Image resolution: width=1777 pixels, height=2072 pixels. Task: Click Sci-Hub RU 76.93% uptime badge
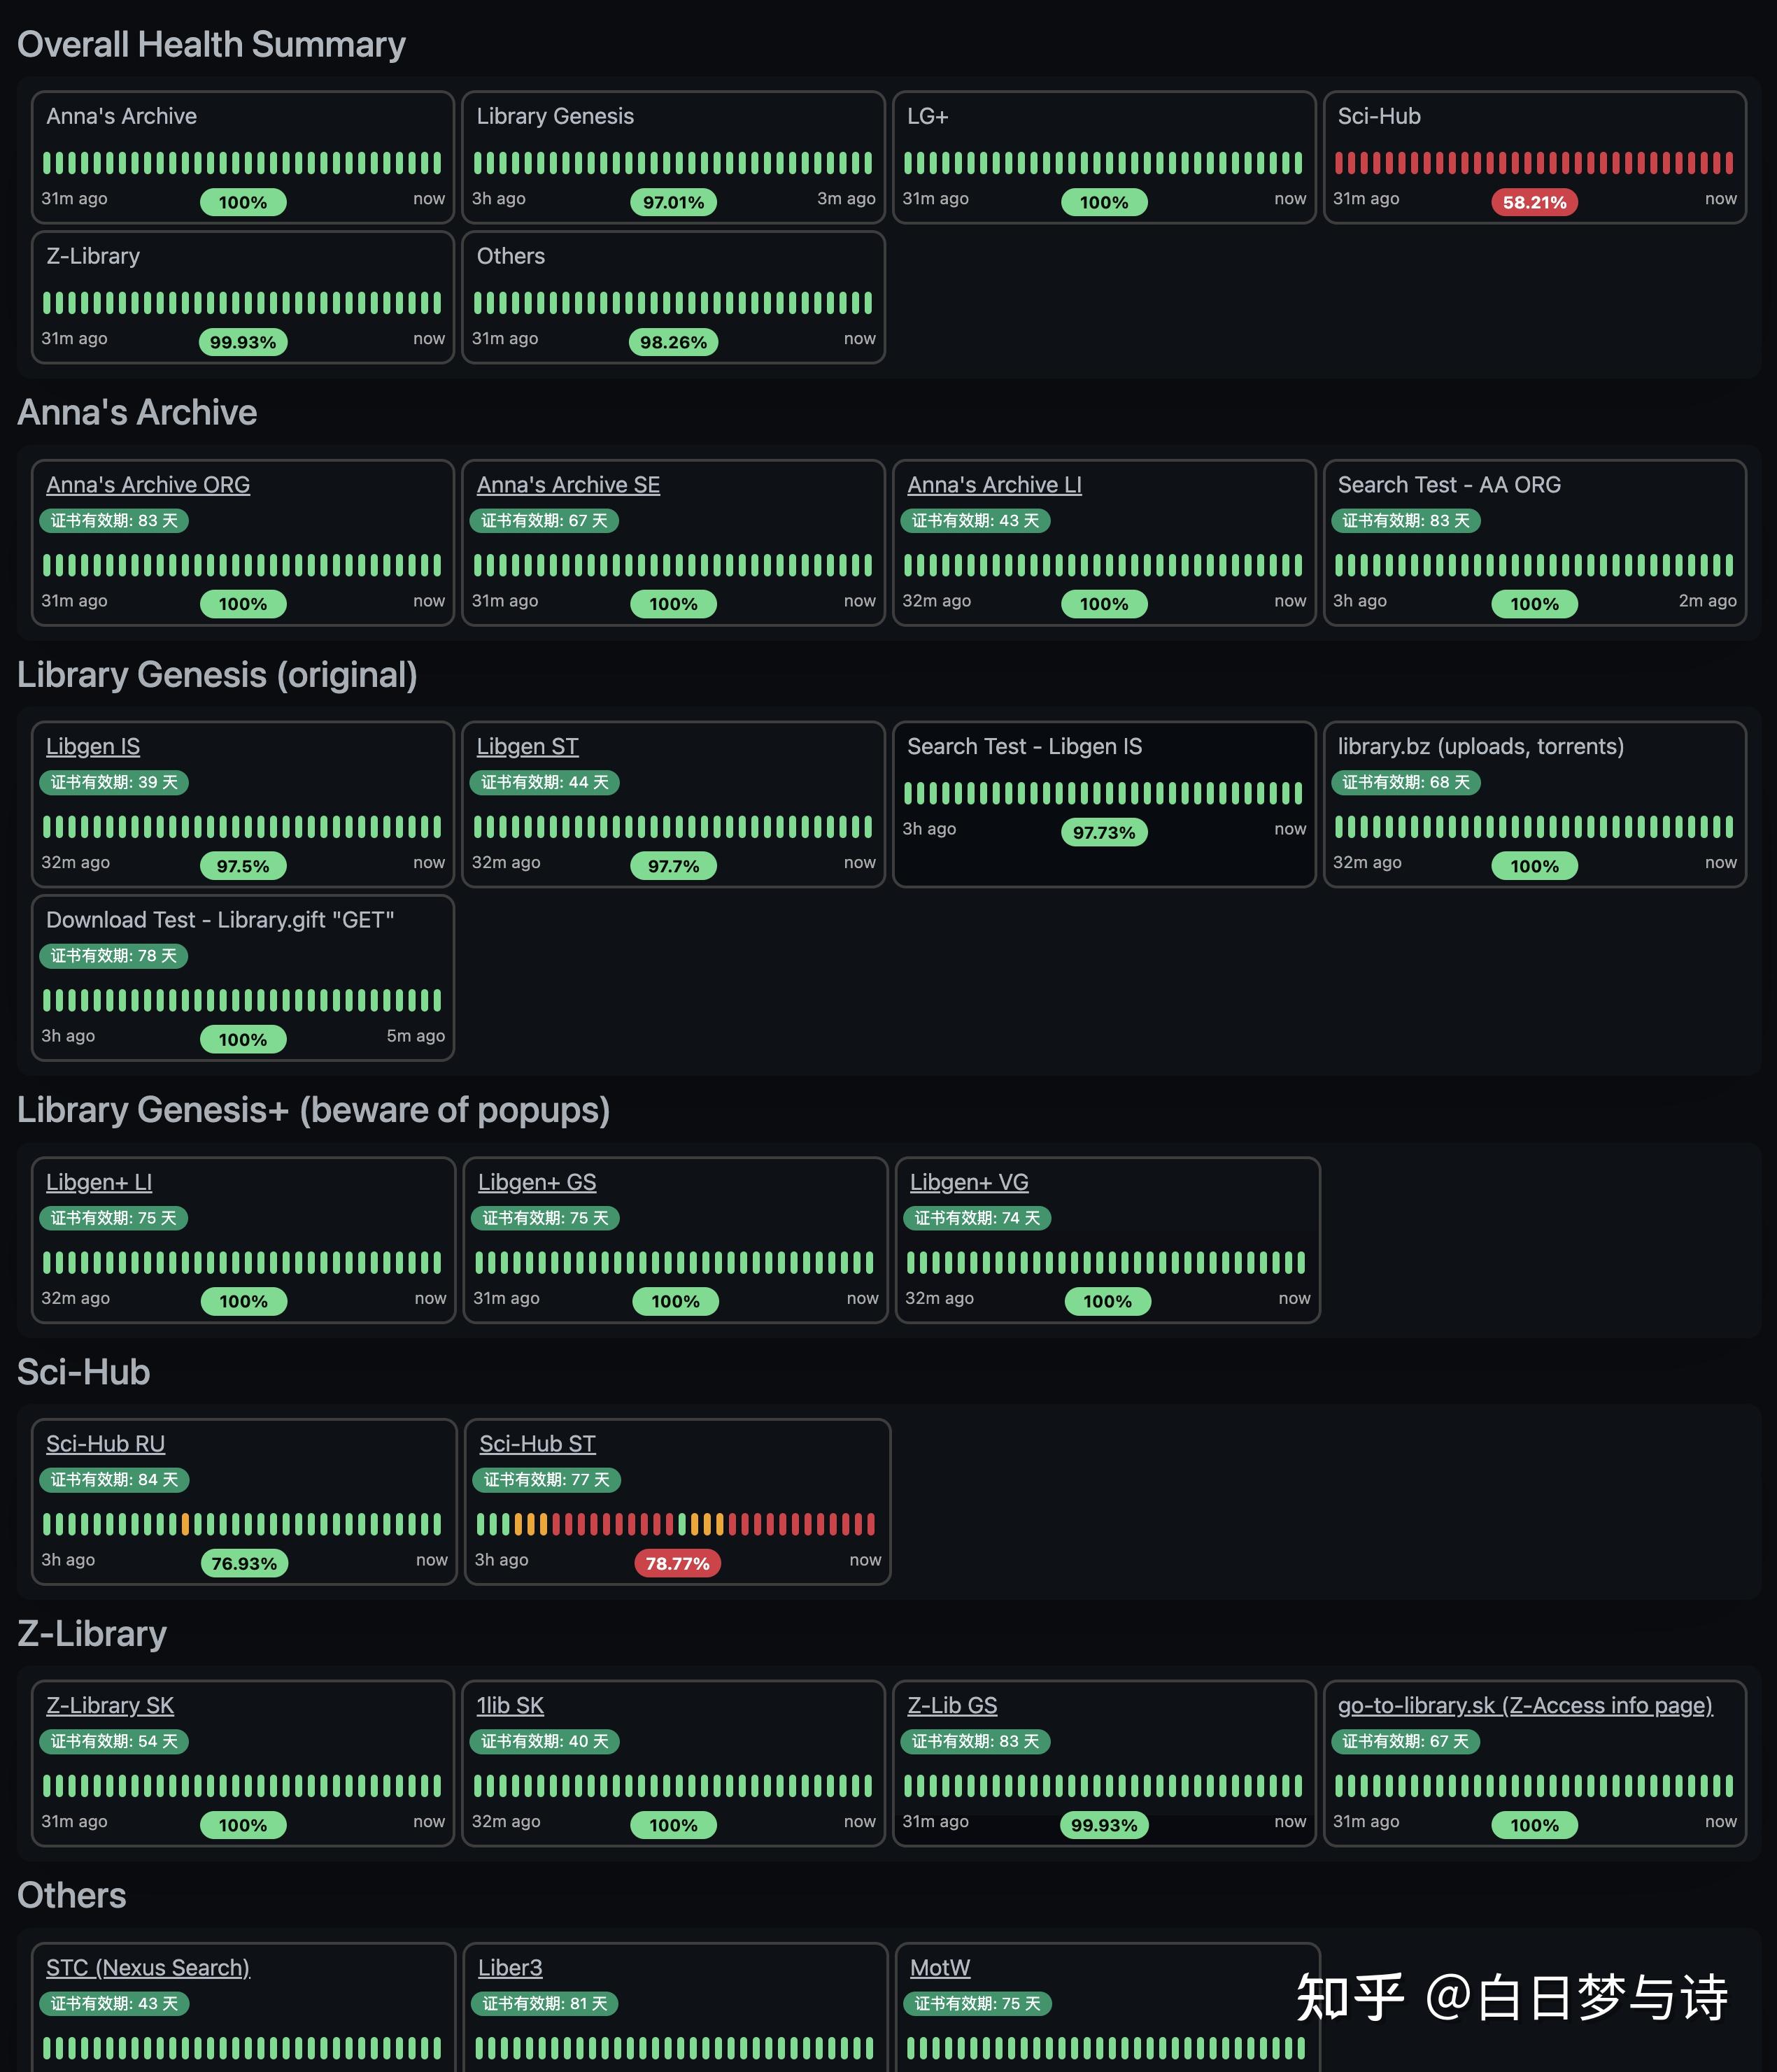(244, 1563)
